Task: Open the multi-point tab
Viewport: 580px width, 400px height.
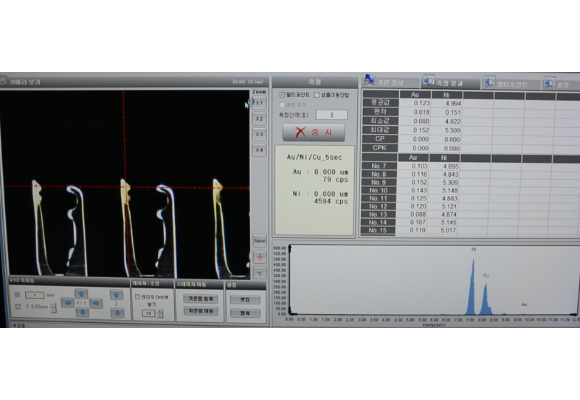Action: 512,83
